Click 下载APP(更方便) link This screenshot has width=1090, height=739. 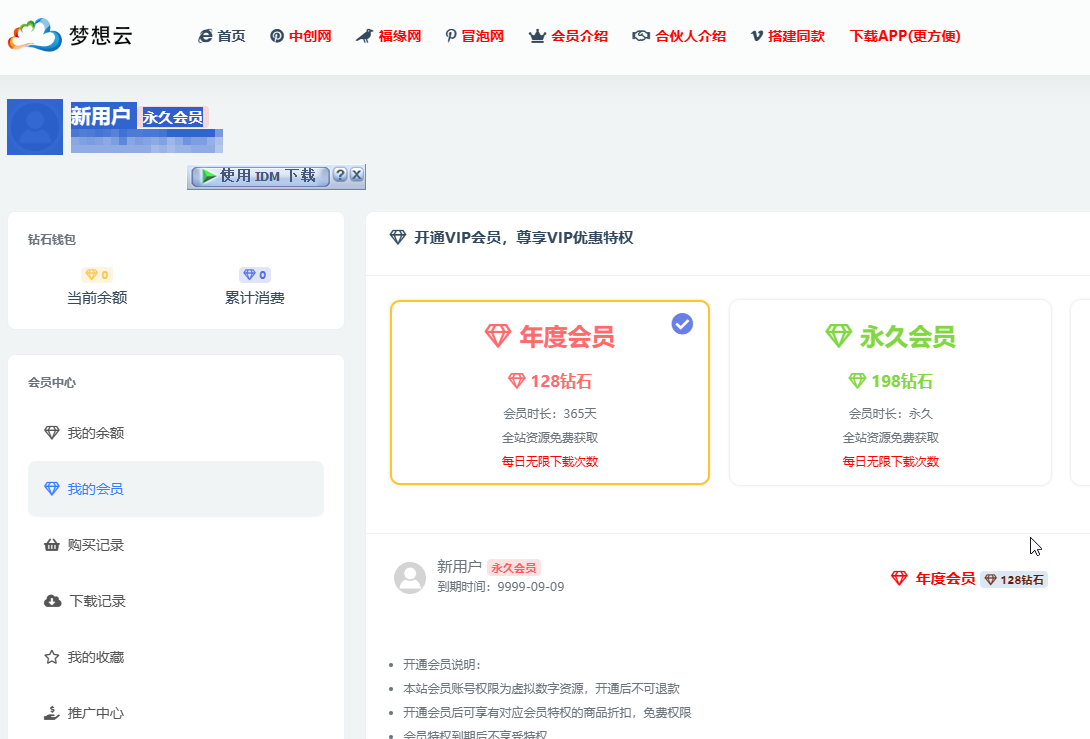pyautogui.click(x=905, y=36)
